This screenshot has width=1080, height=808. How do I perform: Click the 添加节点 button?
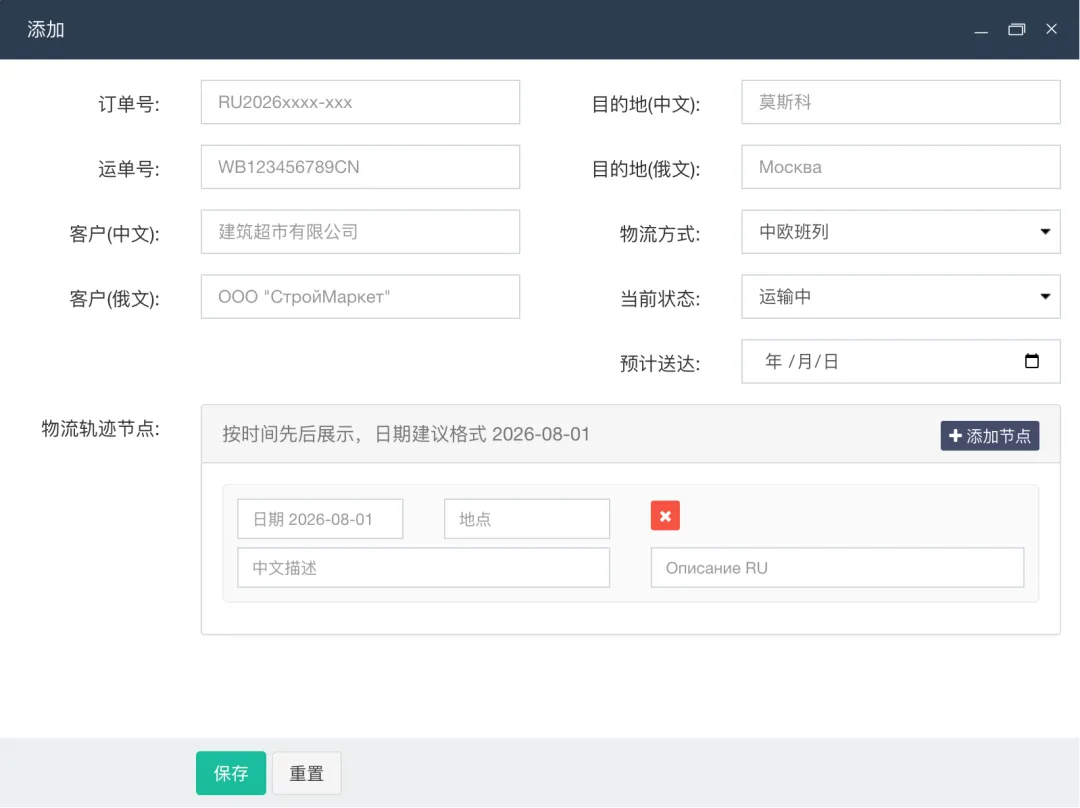tap(989, 436)
